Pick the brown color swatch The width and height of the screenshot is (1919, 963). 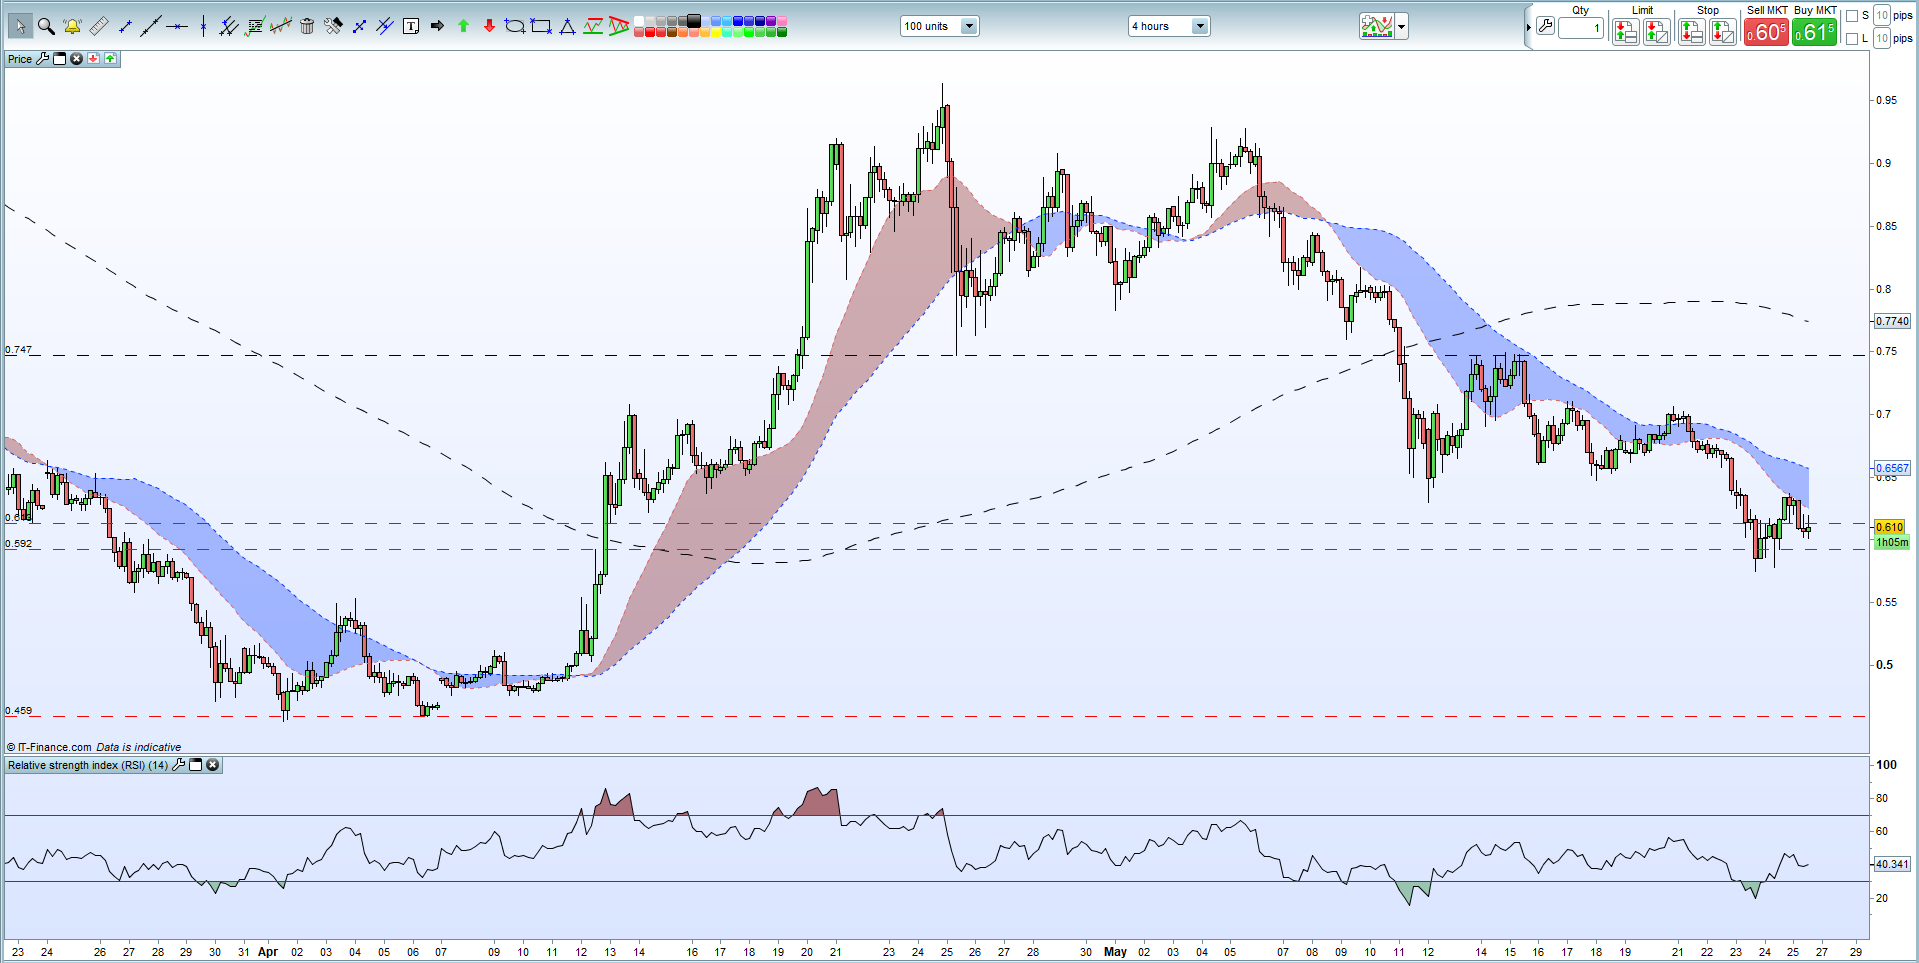tap(672, 32)
